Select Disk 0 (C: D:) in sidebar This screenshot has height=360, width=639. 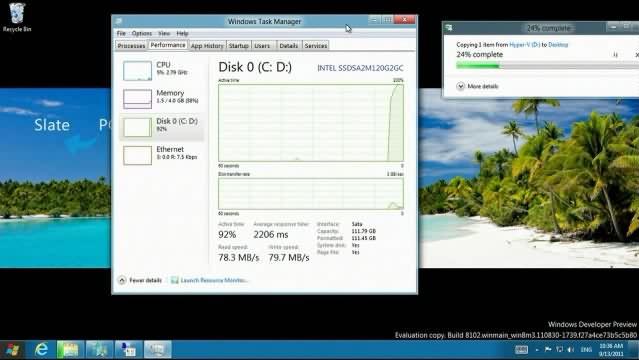(x=161, y=127)
